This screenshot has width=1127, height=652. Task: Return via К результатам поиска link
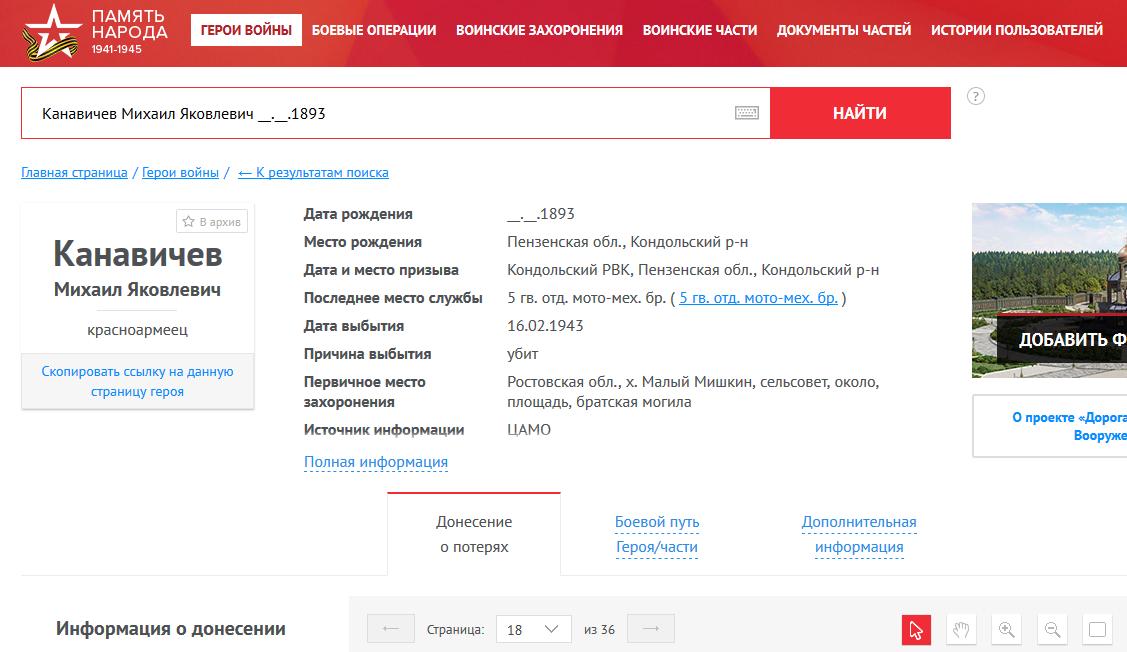313,173
